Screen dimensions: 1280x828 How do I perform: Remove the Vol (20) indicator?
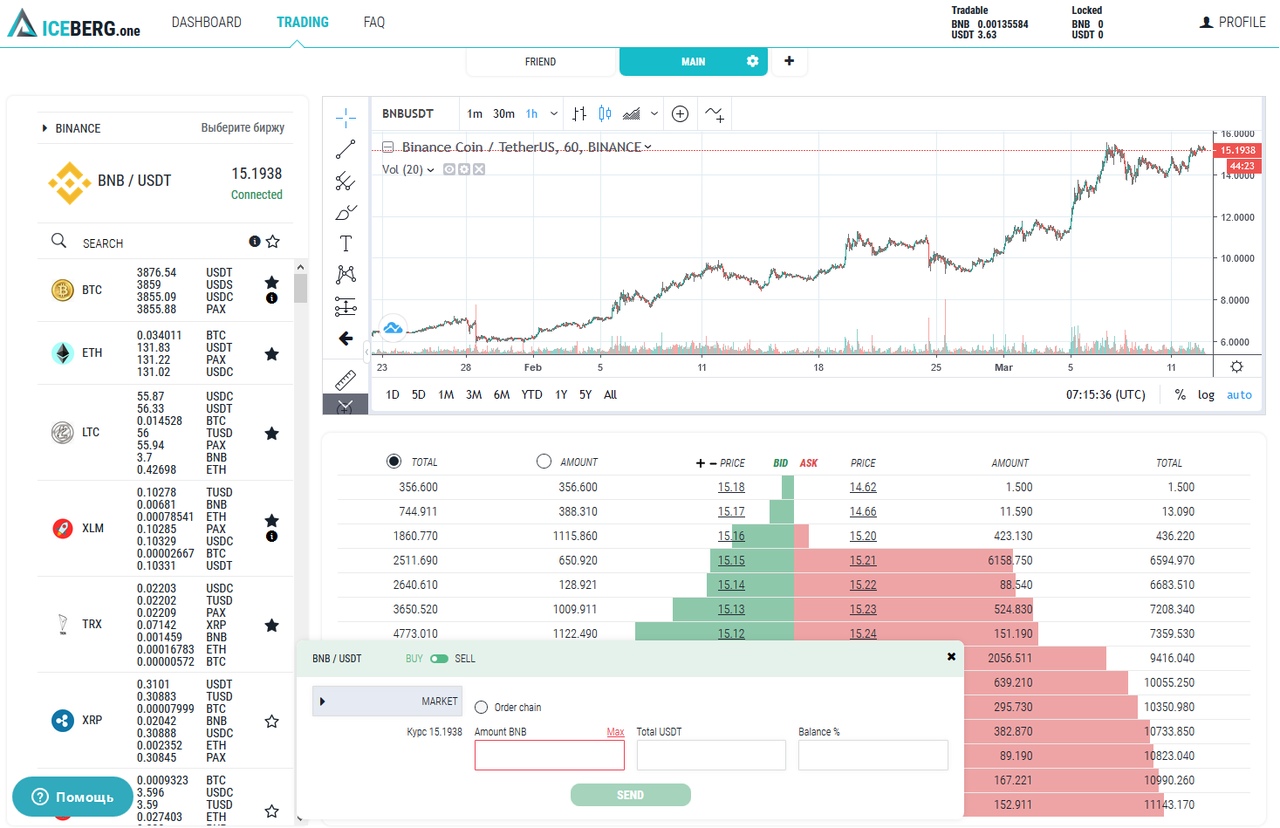479,169
